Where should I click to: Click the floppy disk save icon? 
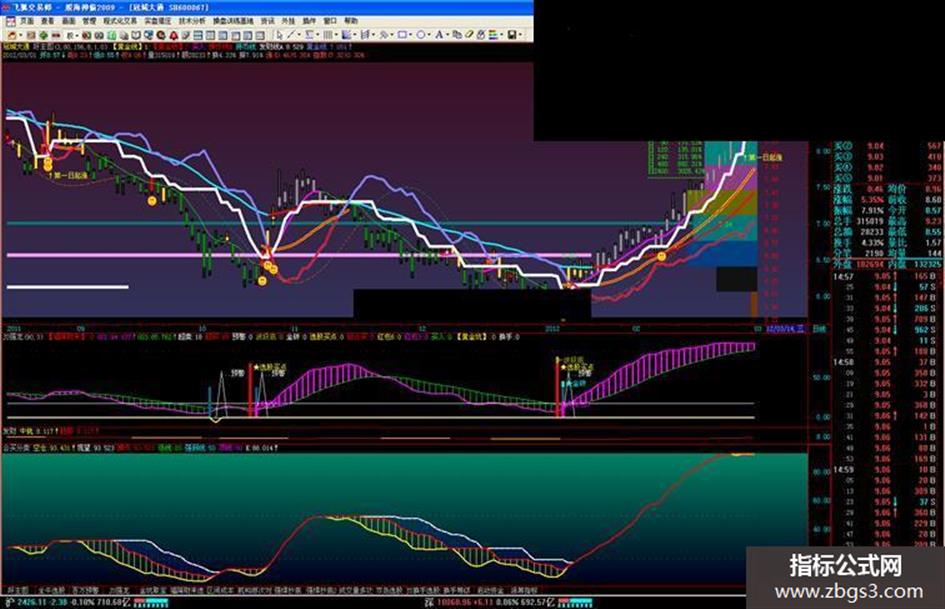(x=512, y=35)
